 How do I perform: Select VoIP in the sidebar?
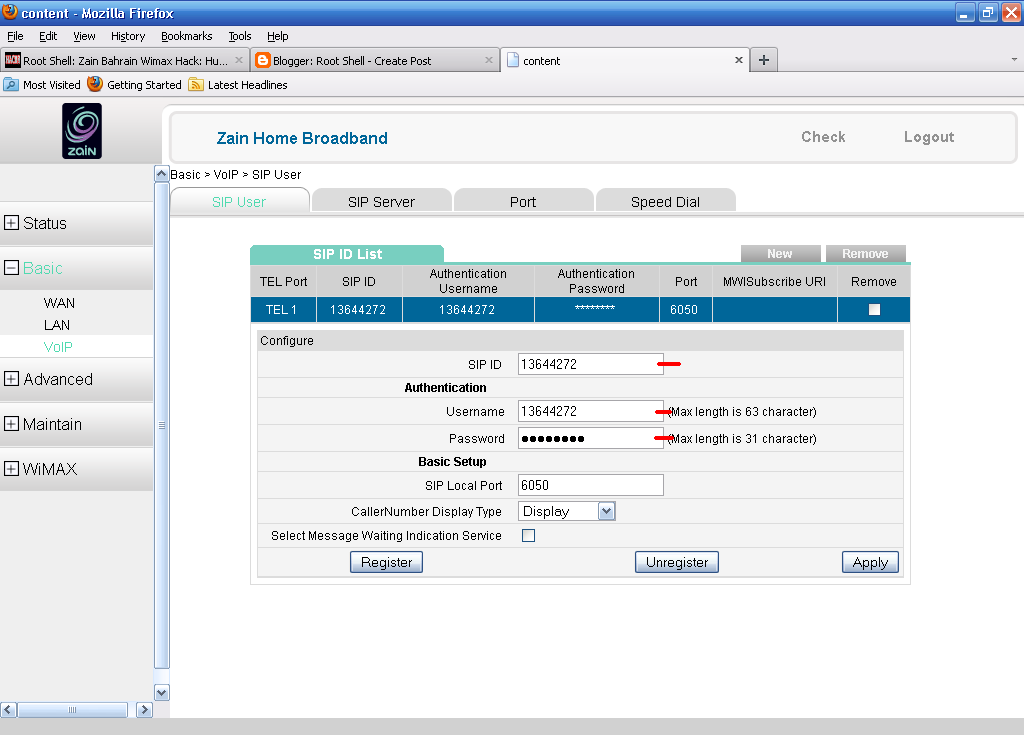click(x=58, y=347)
